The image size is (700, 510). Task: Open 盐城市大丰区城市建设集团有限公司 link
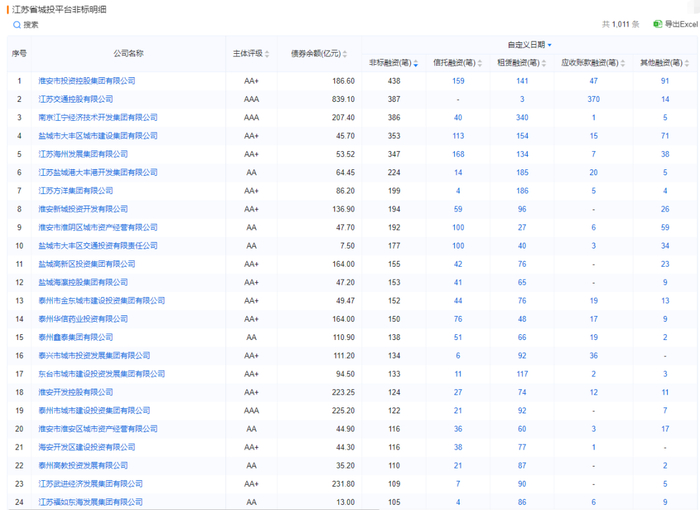tap(98, 136)
